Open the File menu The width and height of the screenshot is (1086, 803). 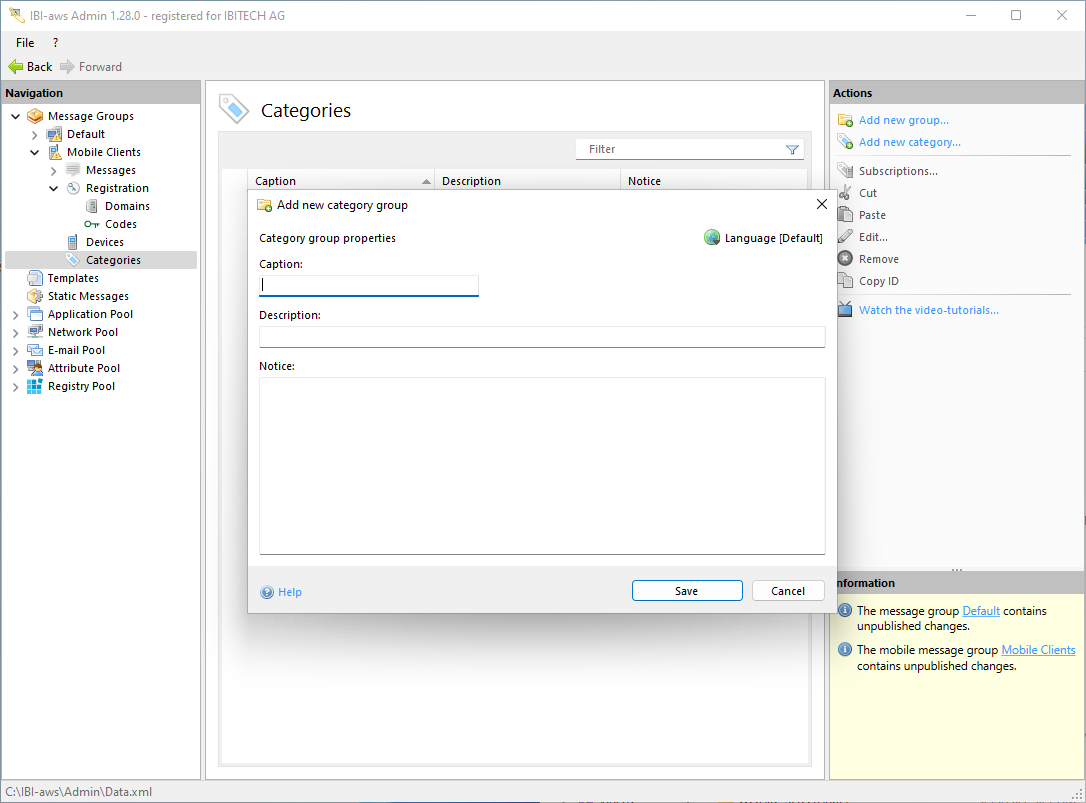coord(25,43)
